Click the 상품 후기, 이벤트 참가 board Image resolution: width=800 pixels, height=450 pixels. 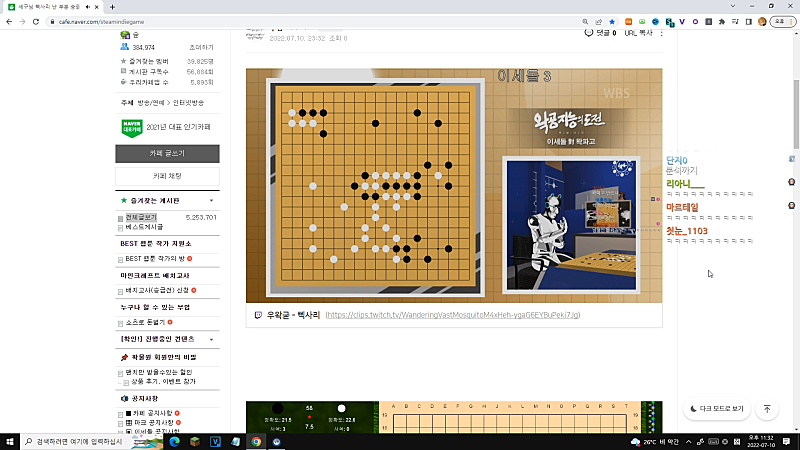point(163,382)
